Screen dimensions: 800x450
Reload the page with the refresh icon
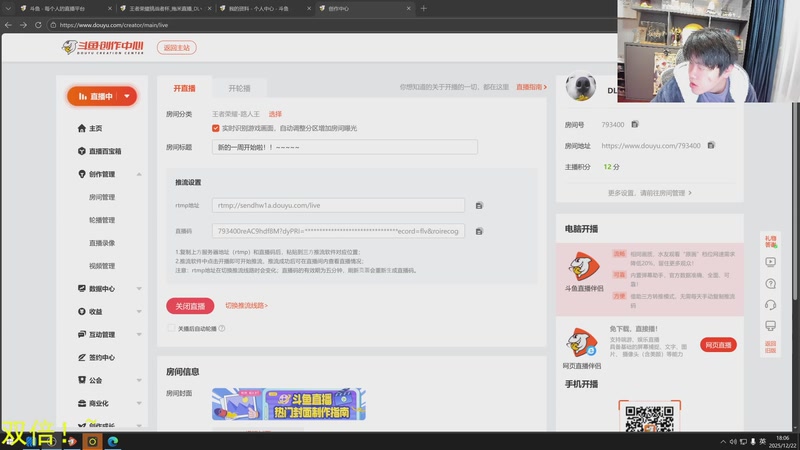(38, 24)
